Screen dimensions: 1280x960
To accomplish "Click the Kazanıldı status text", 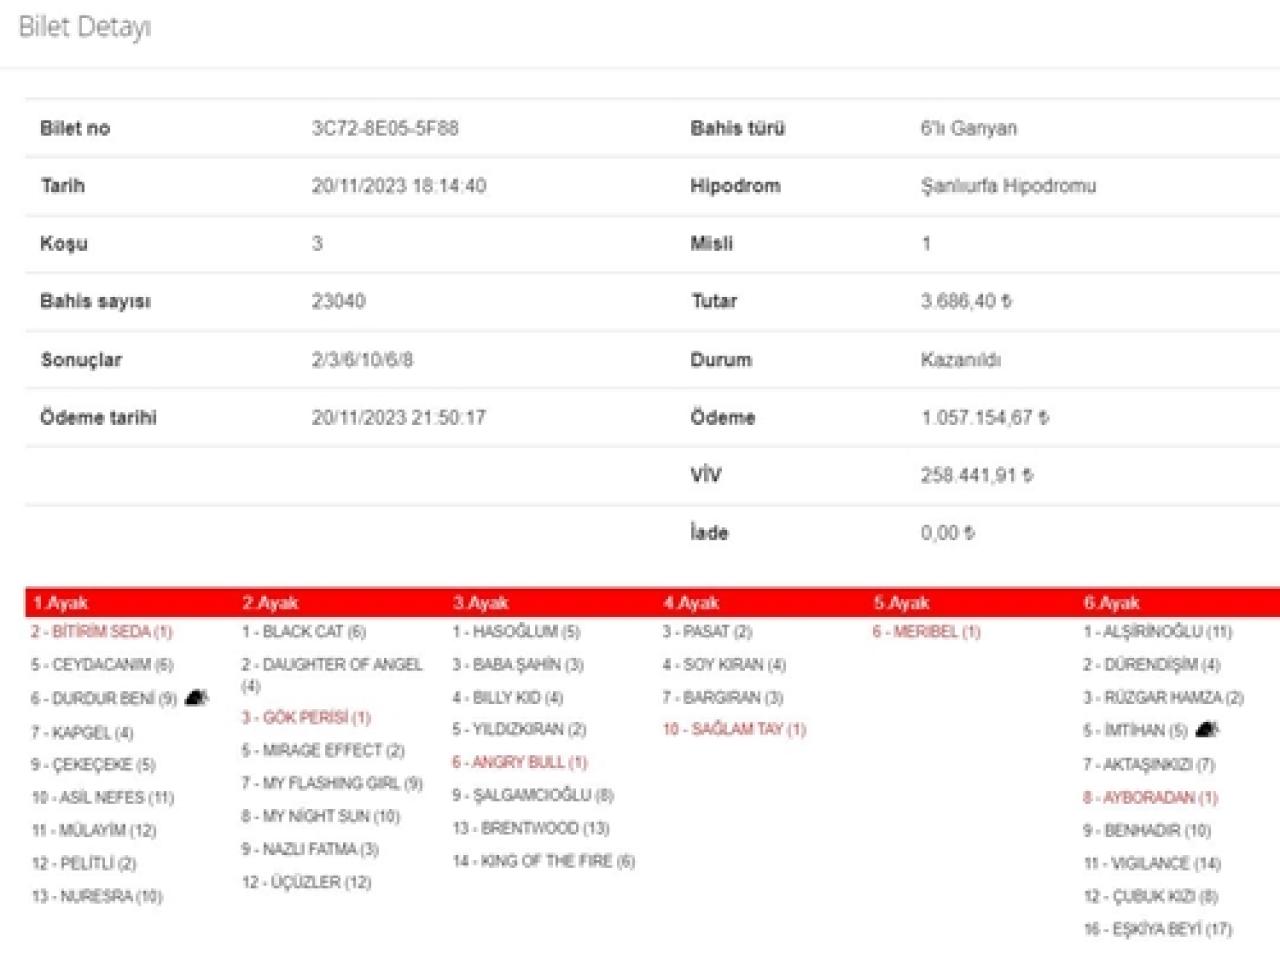I will point(960,360).
